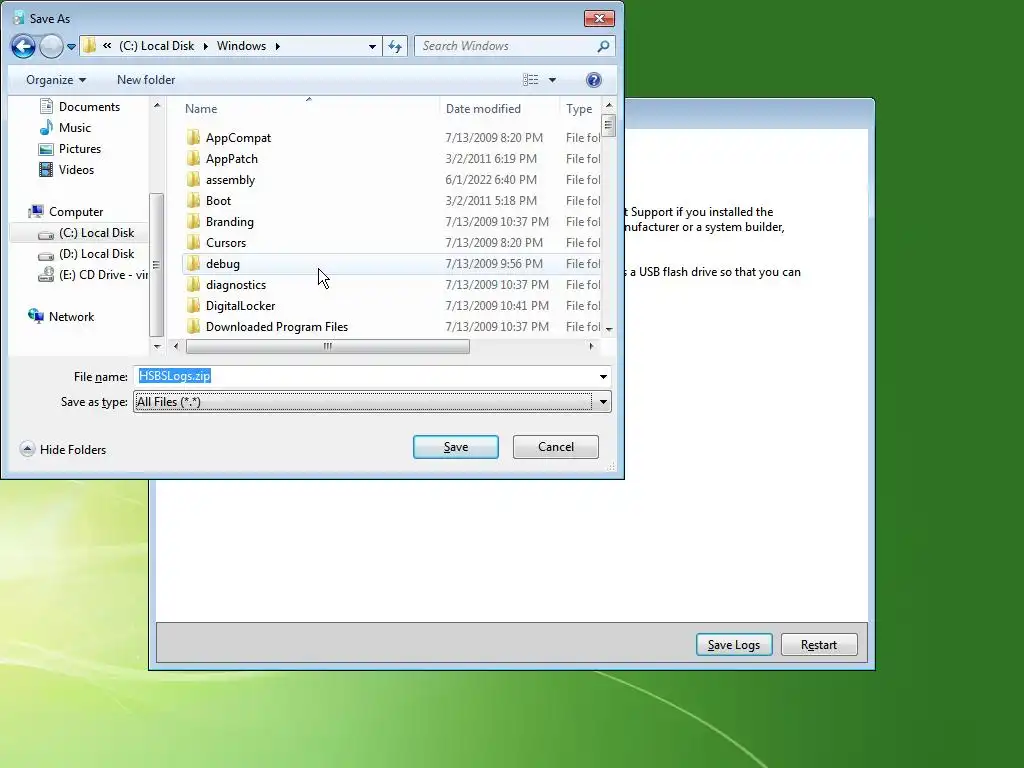This screenshot has height=768, width=1024.
Task: Click the assembly folder icon
Action: (x=193, y=179)
